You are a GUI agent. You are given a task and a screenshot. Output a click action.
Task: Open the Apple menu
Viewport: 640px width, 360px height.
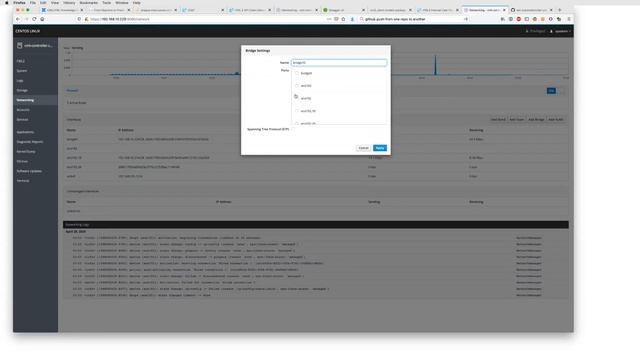coord(7,2)
